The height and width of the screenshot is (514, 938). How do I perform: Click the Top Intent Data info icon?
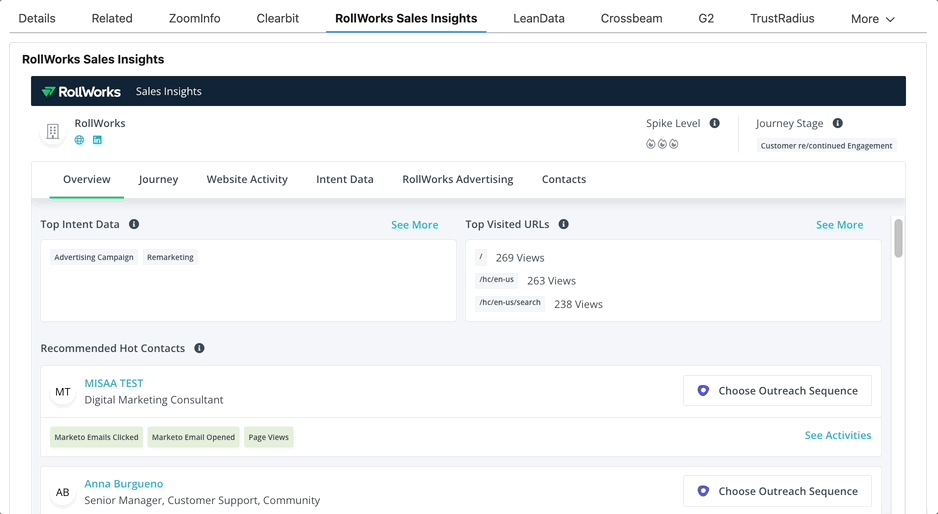click(134, 225)
